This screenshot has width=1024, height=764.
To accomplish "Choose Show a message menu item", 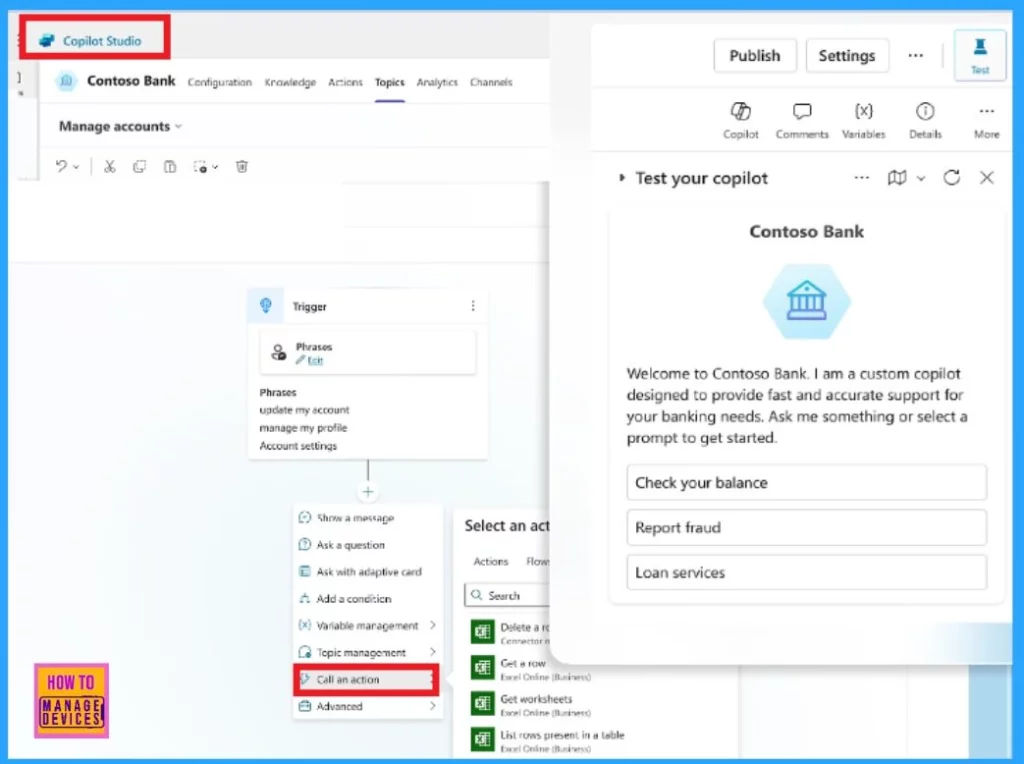I will coord(368,518).
